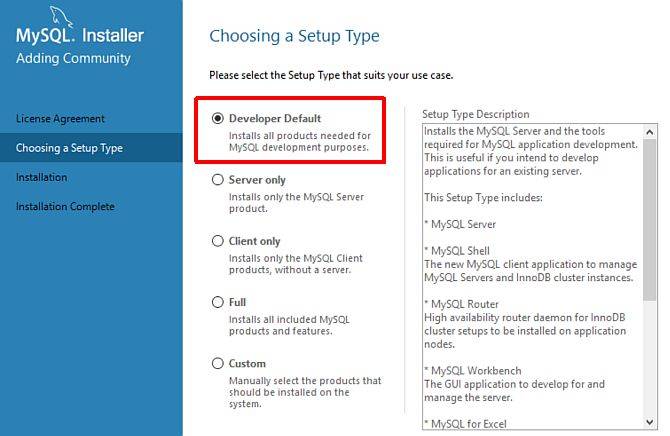Click the '* MySQL Router' line in the description
Image resolution: width=670 pixels, height=436 pixels.
coord(461,304)
